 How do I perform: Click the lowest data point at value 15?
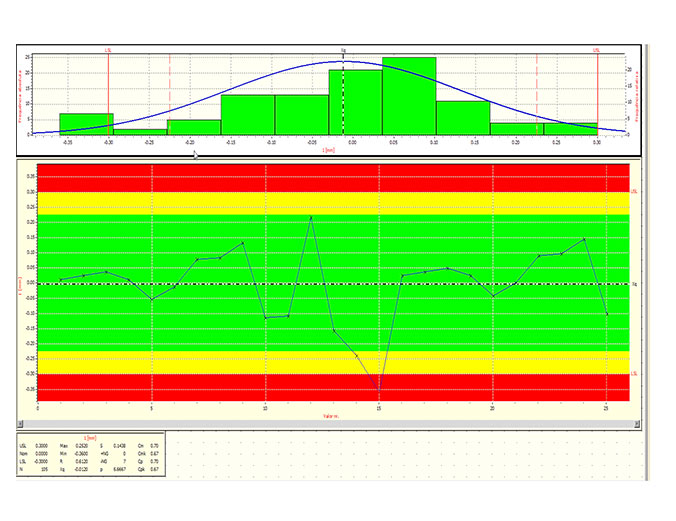pos(379,390)
